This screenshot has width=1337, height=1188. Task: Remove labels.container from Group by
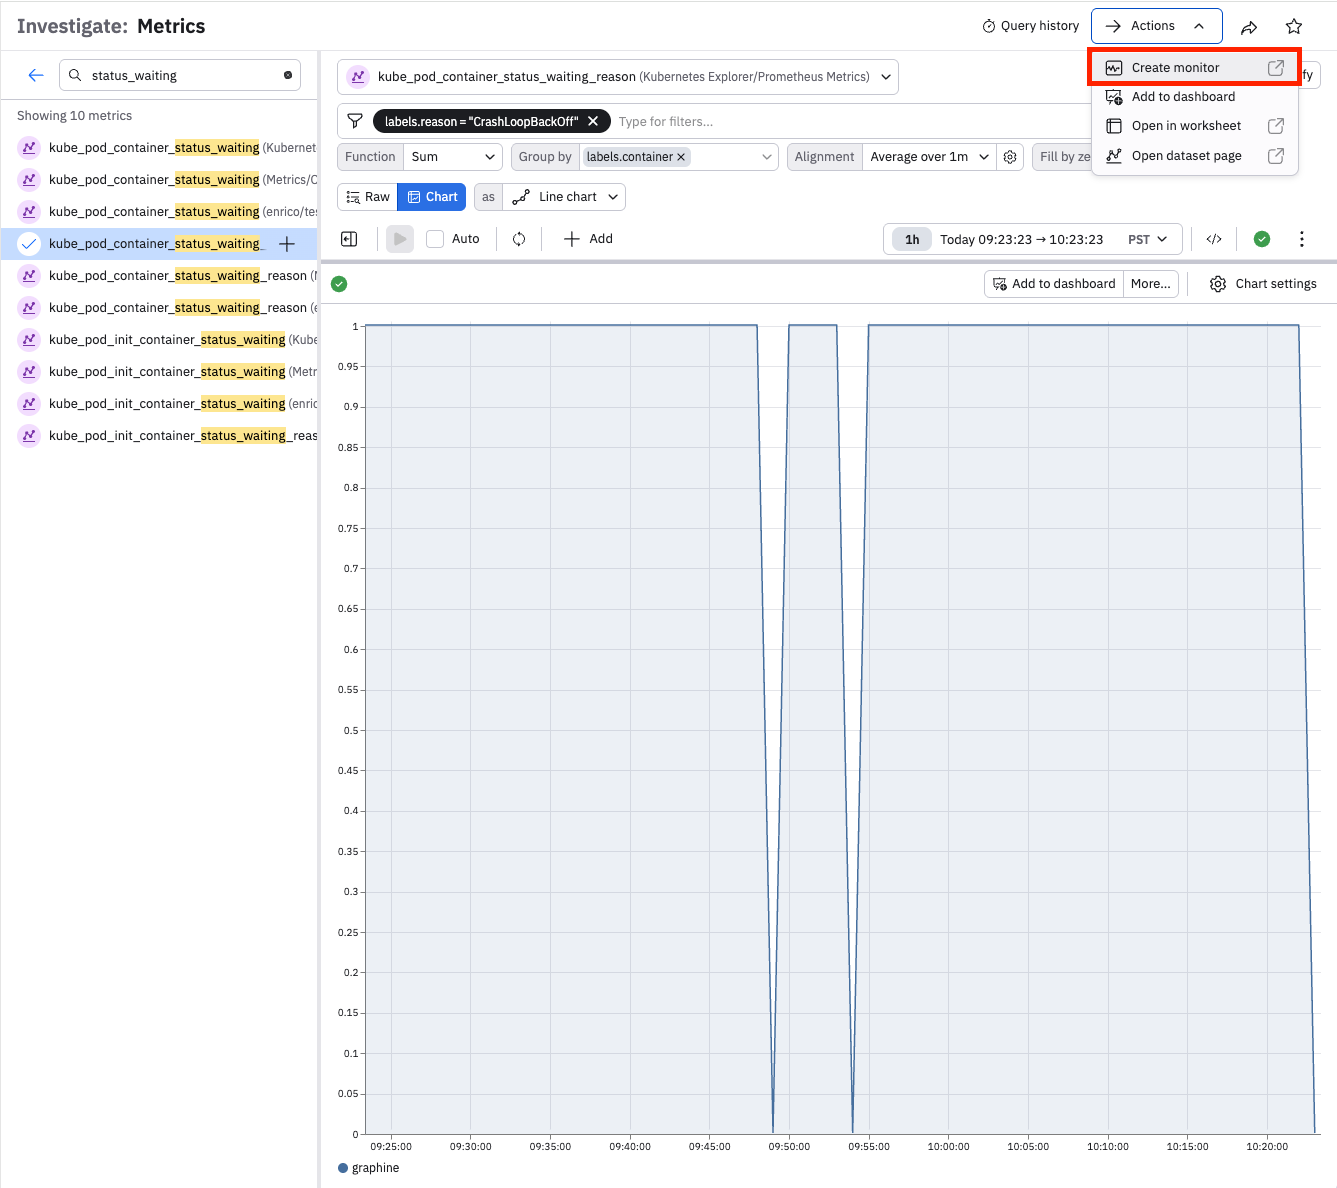(x=681, y=157)
